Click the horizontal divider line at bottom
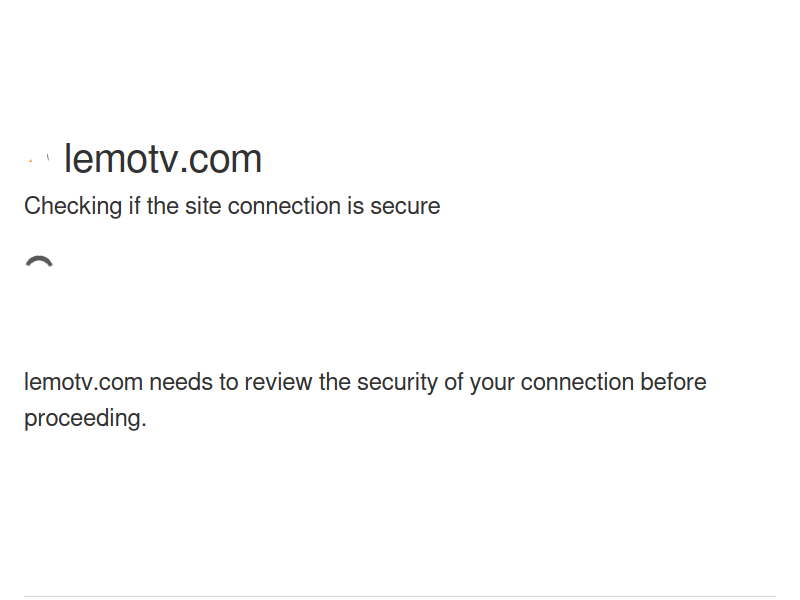Viewport: 800px width, 600px height. click(x=400, y=597)
